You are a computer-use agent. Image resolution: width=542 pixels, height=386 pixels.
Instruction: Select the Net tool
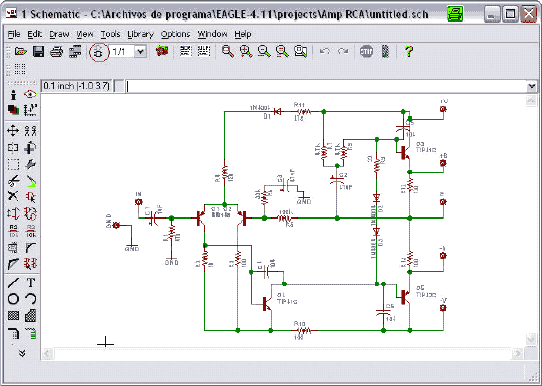coord(31,333)
